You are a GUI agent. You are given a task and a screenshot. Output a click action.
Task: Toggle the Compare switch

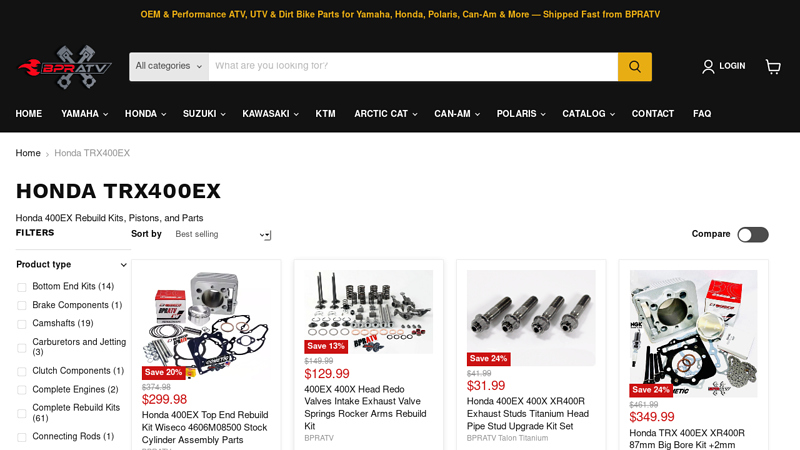tap(753, 234)
